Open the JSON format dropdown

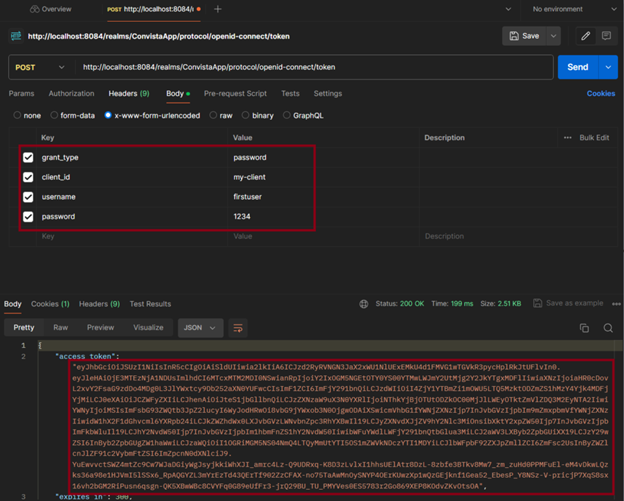point(200,328)
